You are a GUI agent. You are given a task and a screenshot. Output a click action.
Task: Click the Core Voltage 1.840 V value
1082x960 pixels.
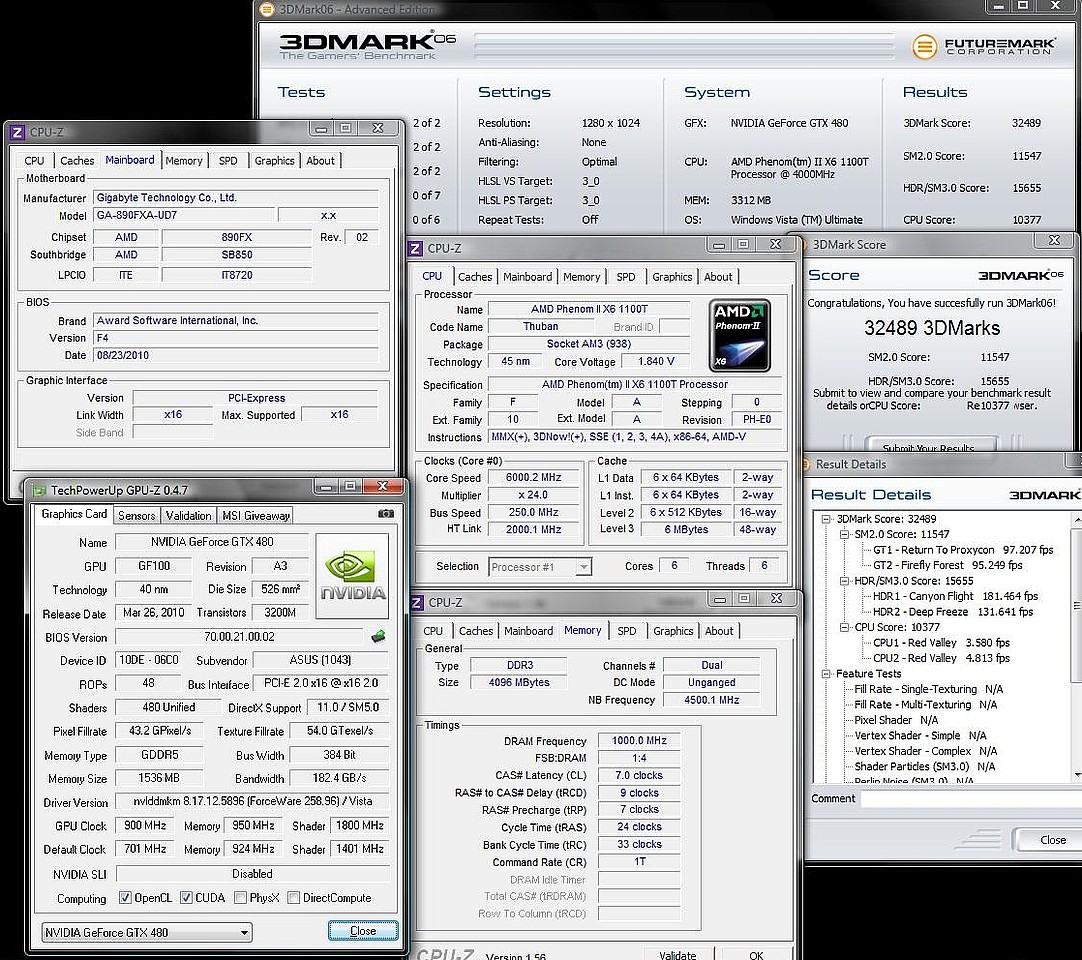[x=656, y=362]
